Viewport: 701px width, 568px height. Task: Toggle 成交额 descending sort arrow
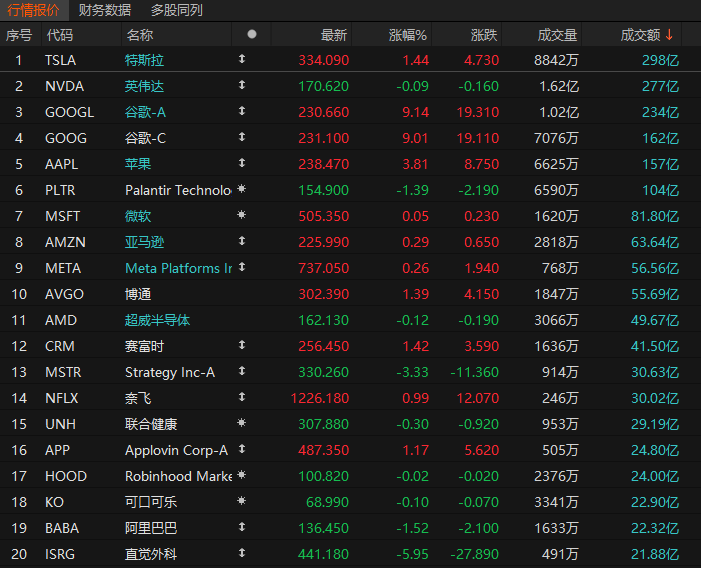pyautogui.click(x=669, y=34)
